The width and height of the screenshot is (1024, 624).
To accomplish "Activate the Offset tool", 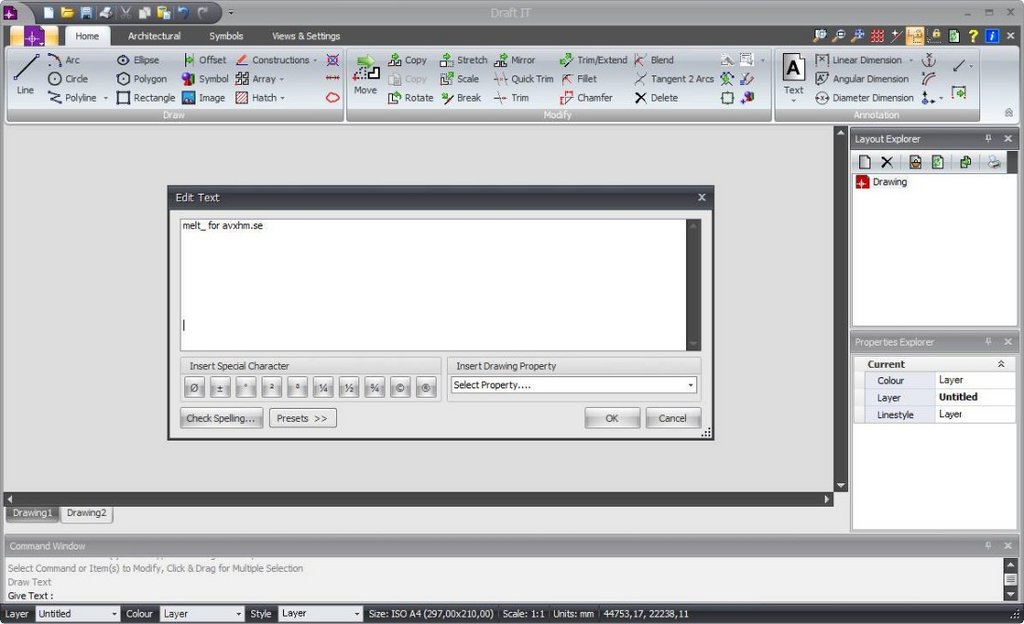I will pos(204,60).
